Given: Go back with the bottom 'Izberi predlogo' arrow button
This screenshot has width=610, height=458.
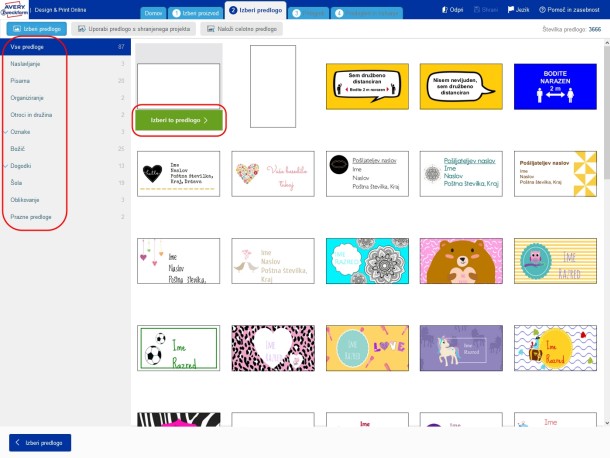Looking at the screenshot, I should [x=40, y=442].
